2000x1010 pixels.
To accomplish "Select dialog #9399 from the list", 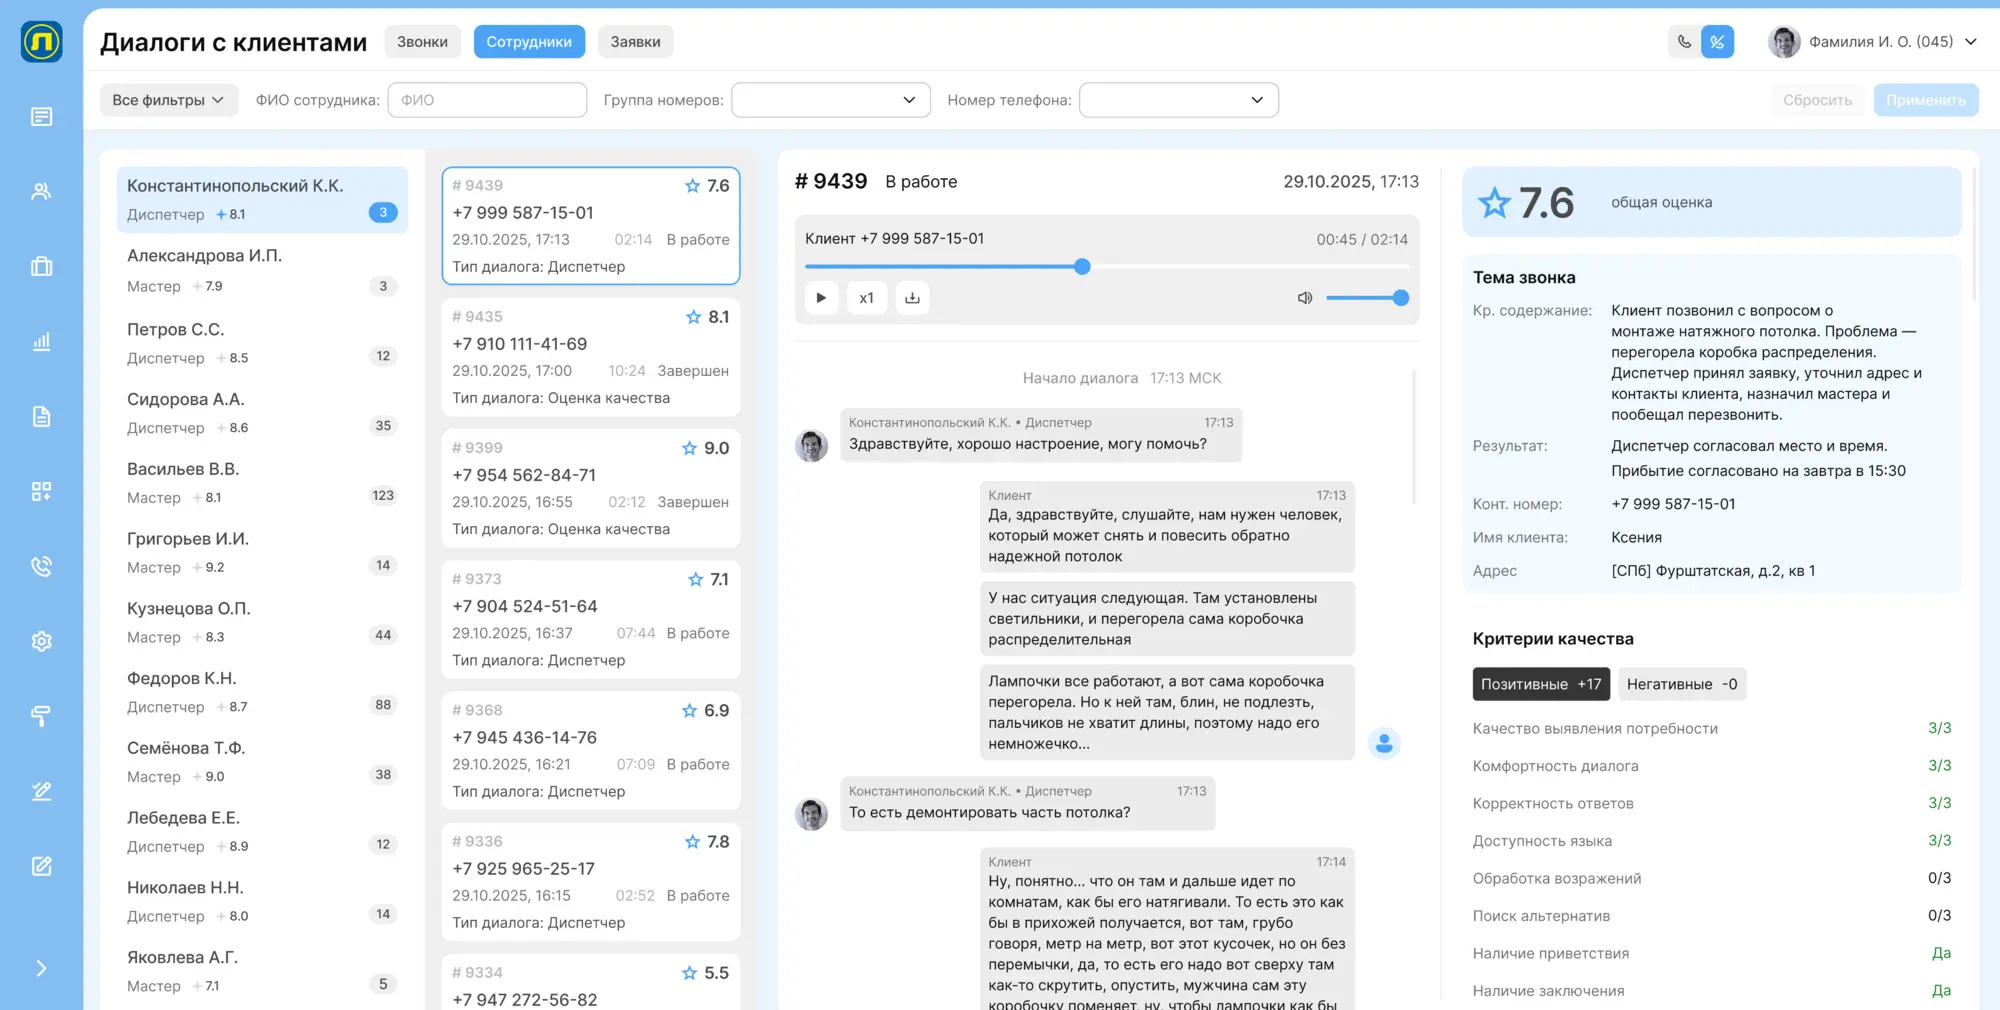I will [590, 487].
